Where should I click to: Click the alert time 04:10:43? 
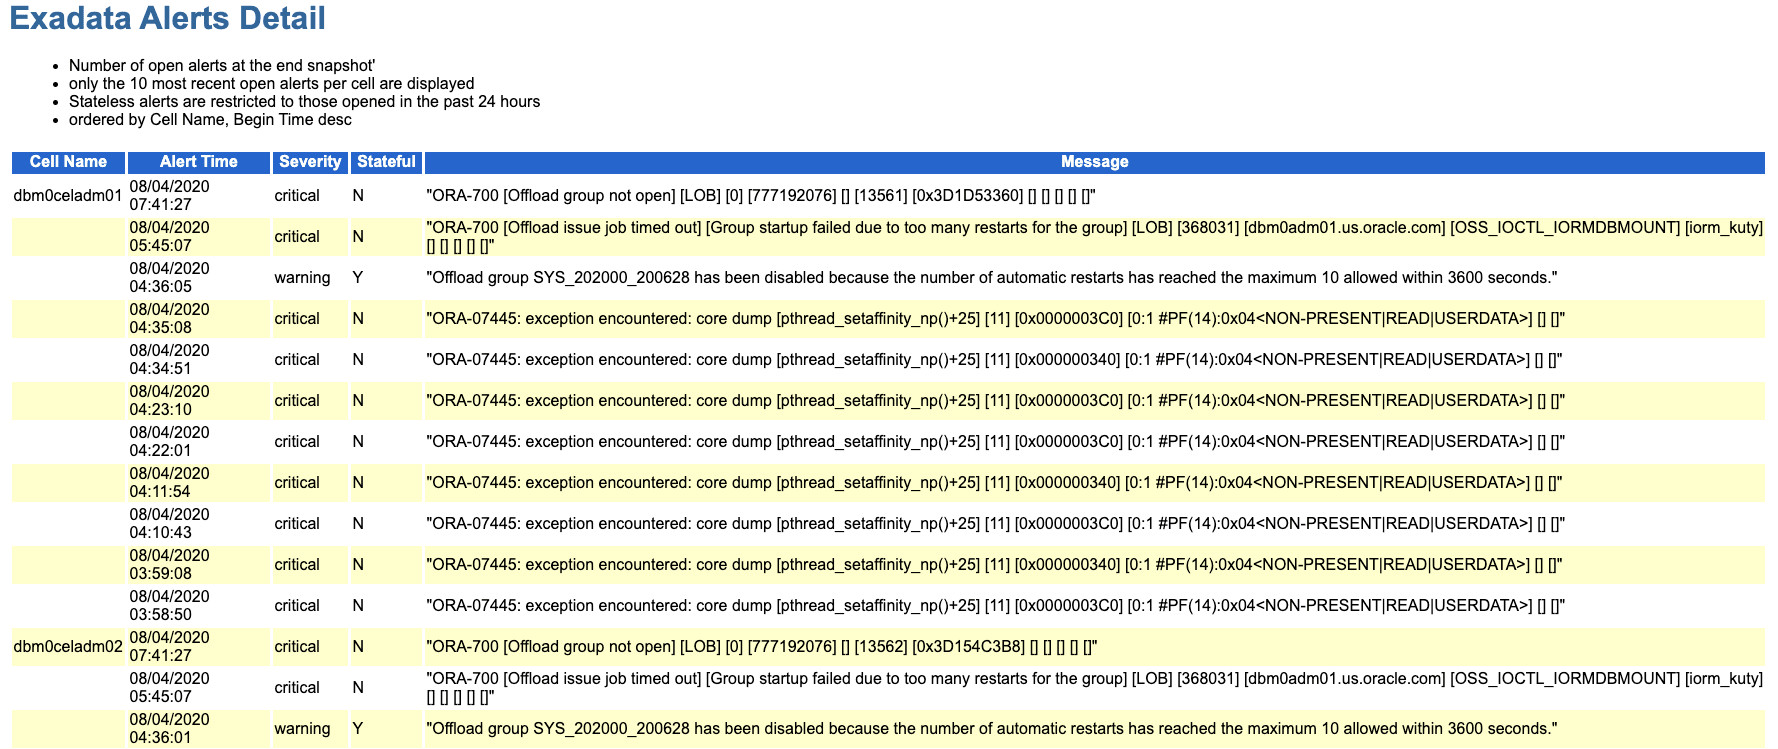coord(170,524)
